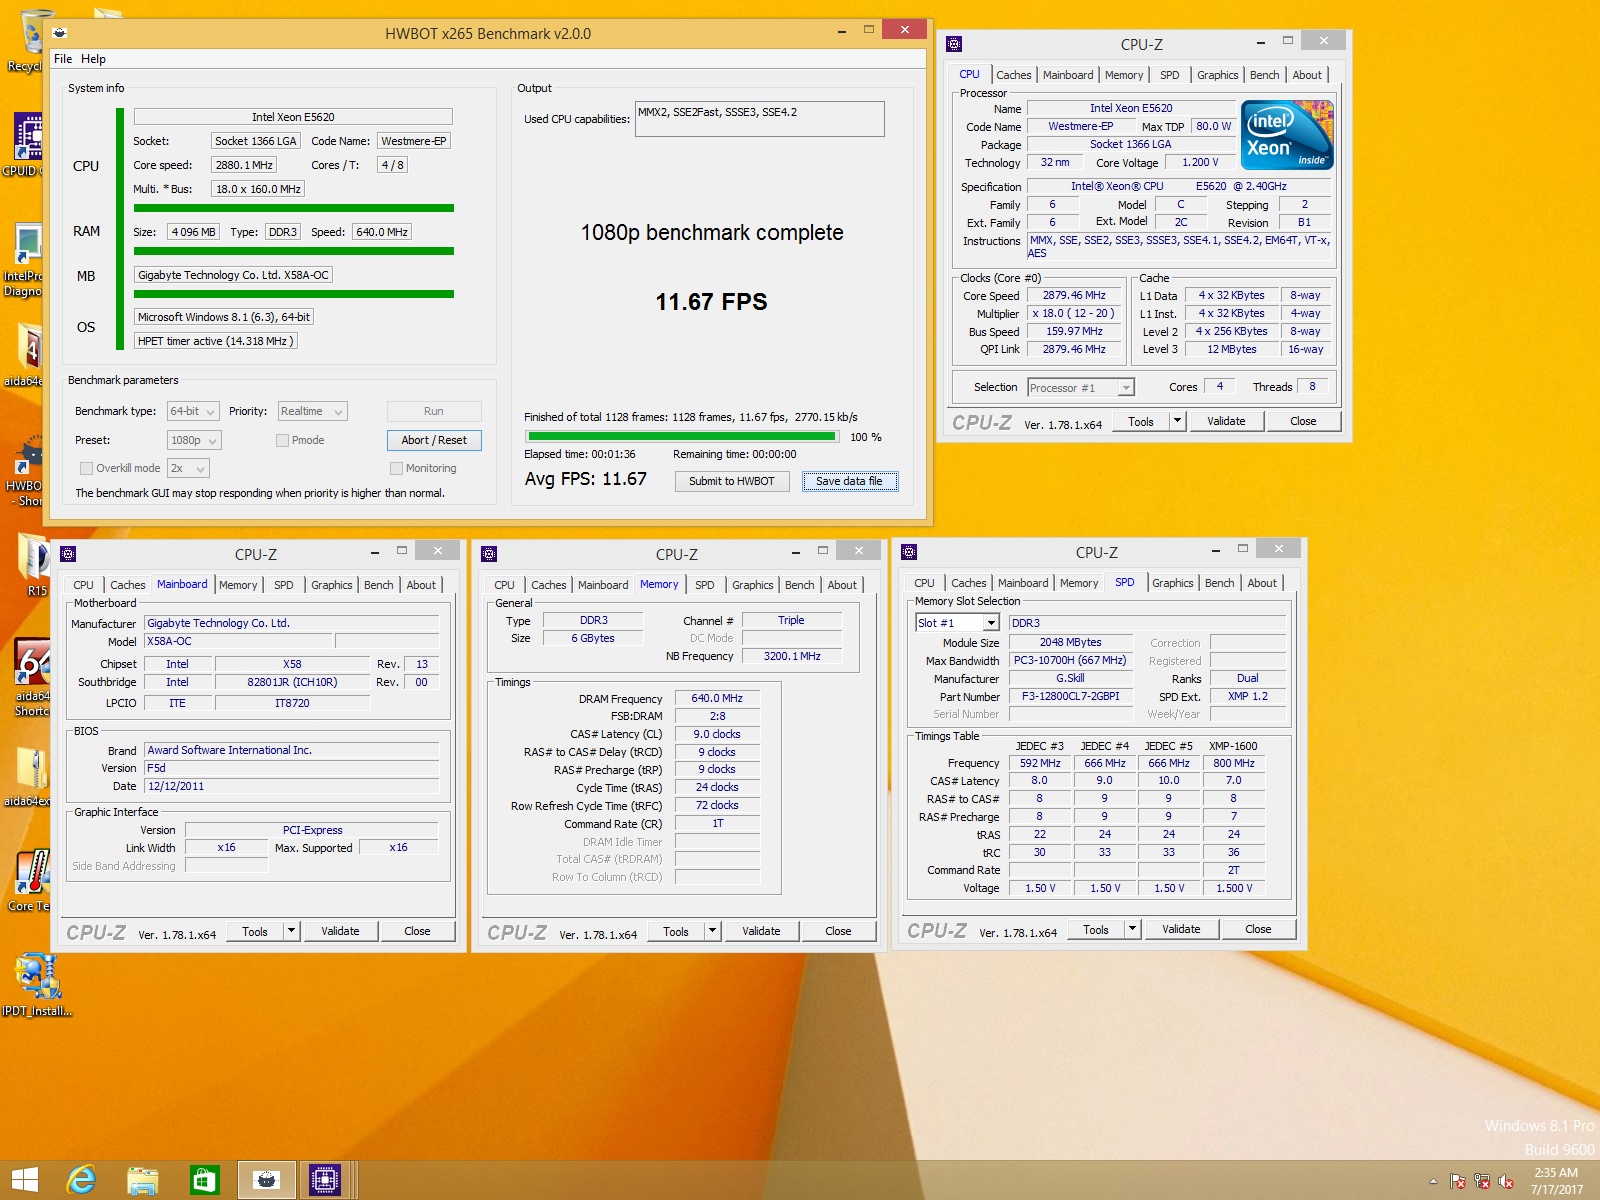Click the top-right CPU-Z window title icon
Viewport: 1600px width, 1200px height.
(x=954, y=44)
